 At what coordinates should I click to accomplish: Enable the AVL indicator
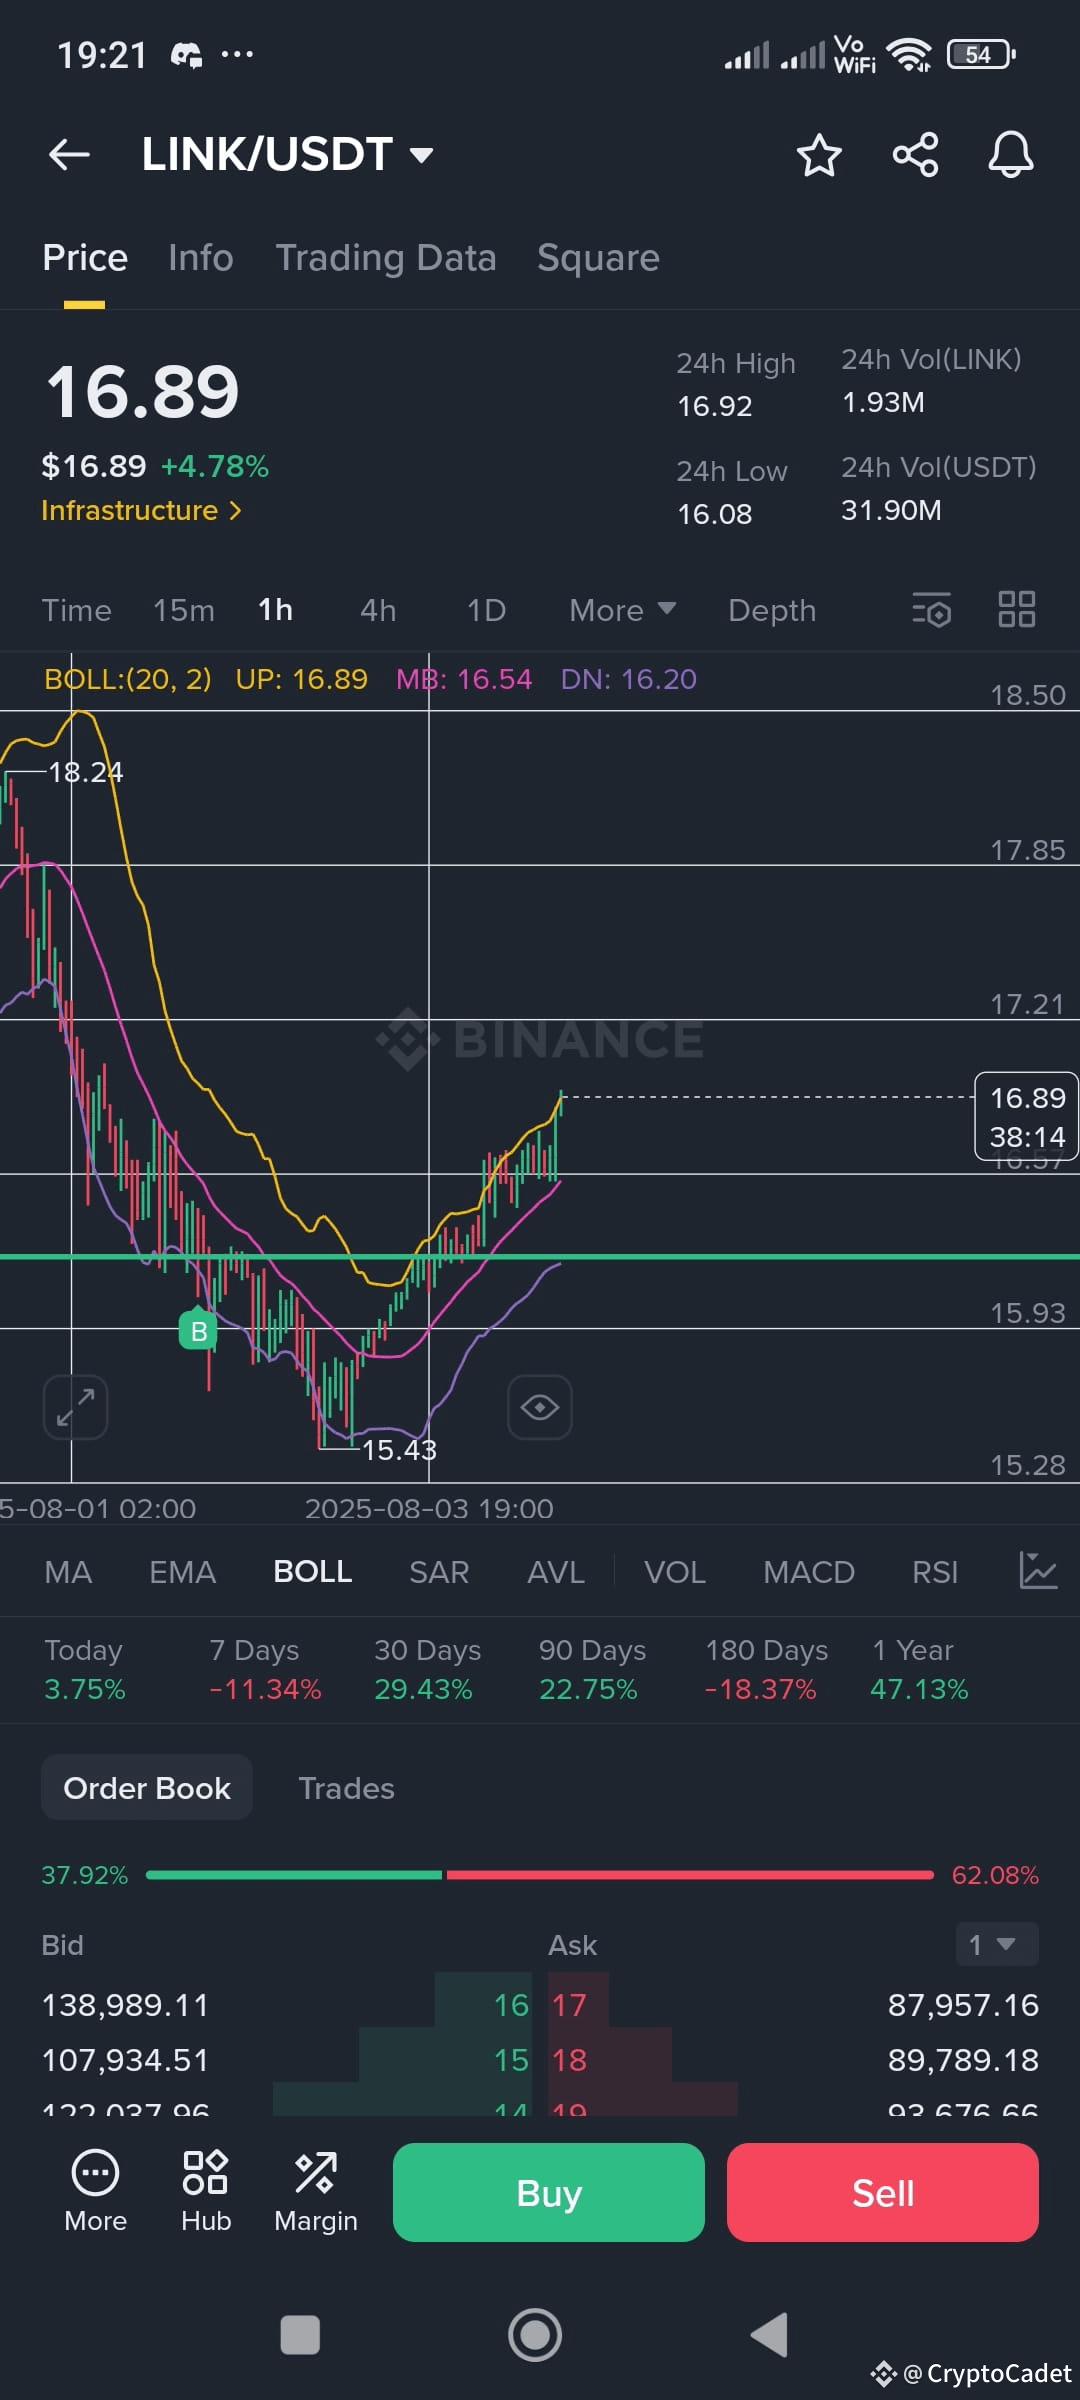click(556, 1572)
